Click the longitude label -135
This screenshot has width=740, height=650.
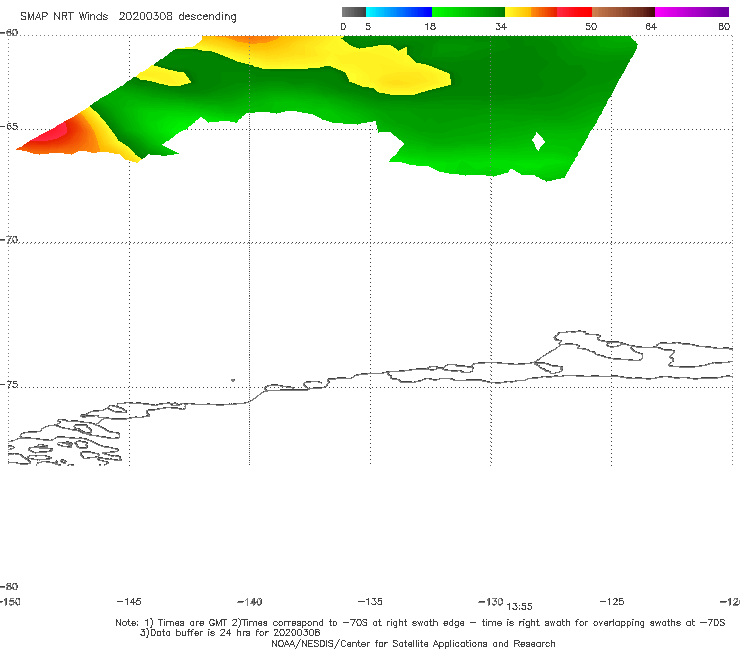tap(370, 601)
